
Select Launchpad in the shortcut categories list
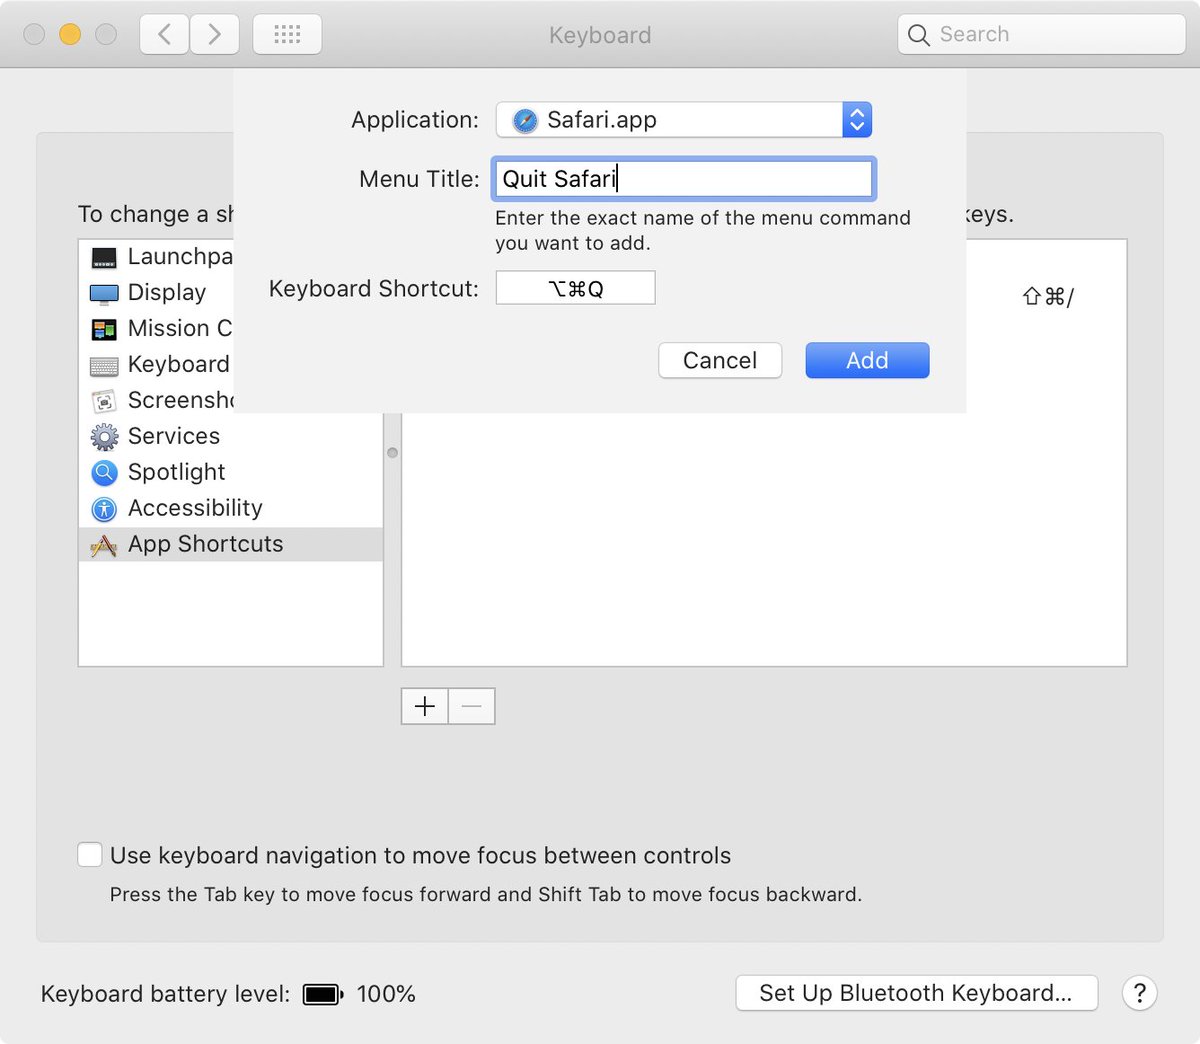(156, 257)
